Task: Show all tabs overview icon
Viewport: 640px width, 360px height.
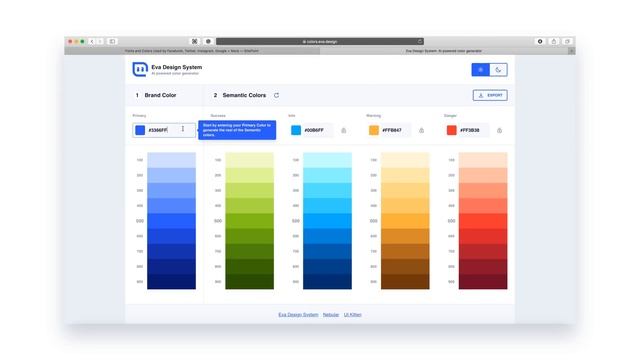Action: 567,41
